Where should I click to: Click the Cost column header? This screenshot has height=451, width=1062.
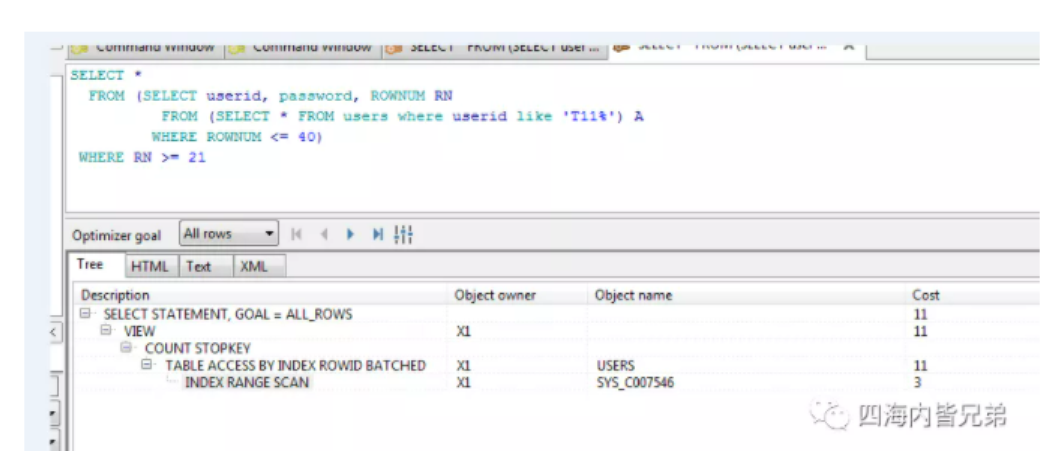click(926, 295)
